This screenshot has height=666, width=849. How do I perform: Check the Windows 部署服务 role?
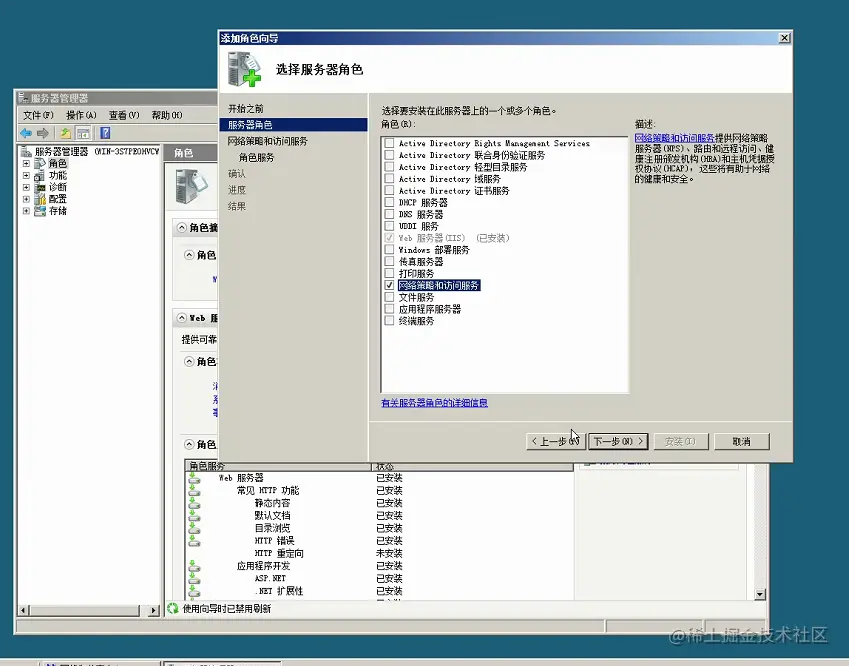[x=389, y=250]
